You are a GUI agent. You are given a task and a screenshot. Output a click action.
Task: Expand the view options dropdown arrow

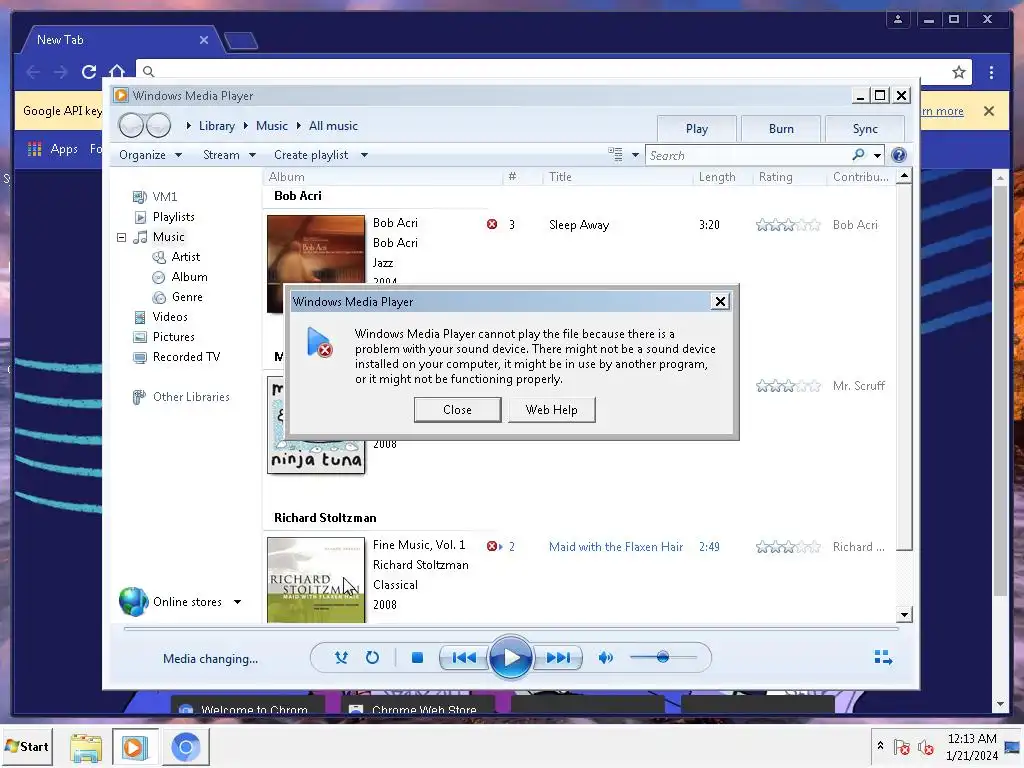[635, 155]
